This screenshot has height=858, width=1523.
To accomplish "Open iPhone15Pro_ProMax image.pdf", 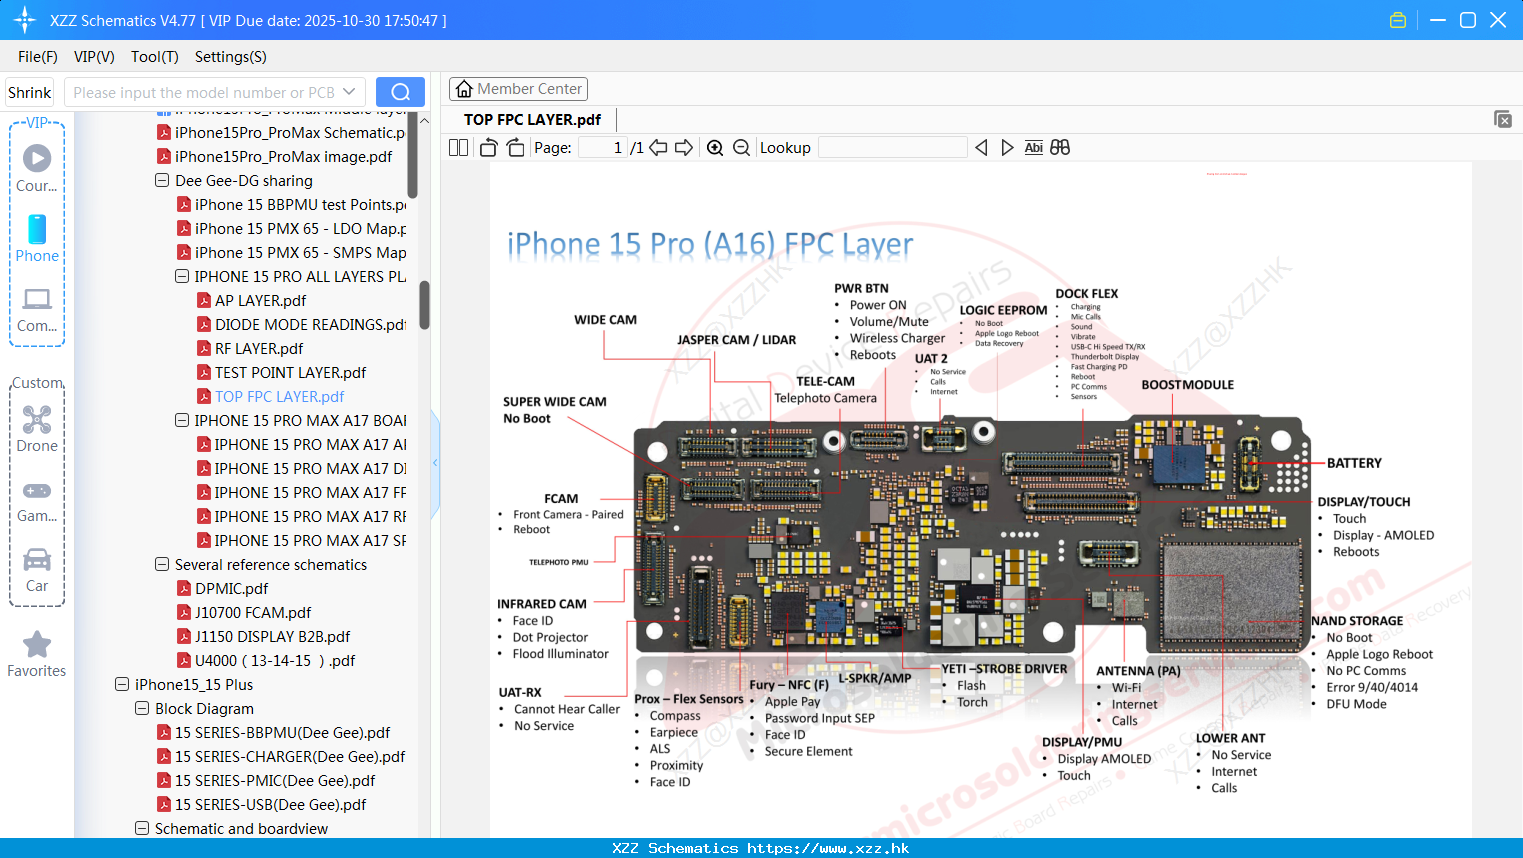I will tap(283, 156).
